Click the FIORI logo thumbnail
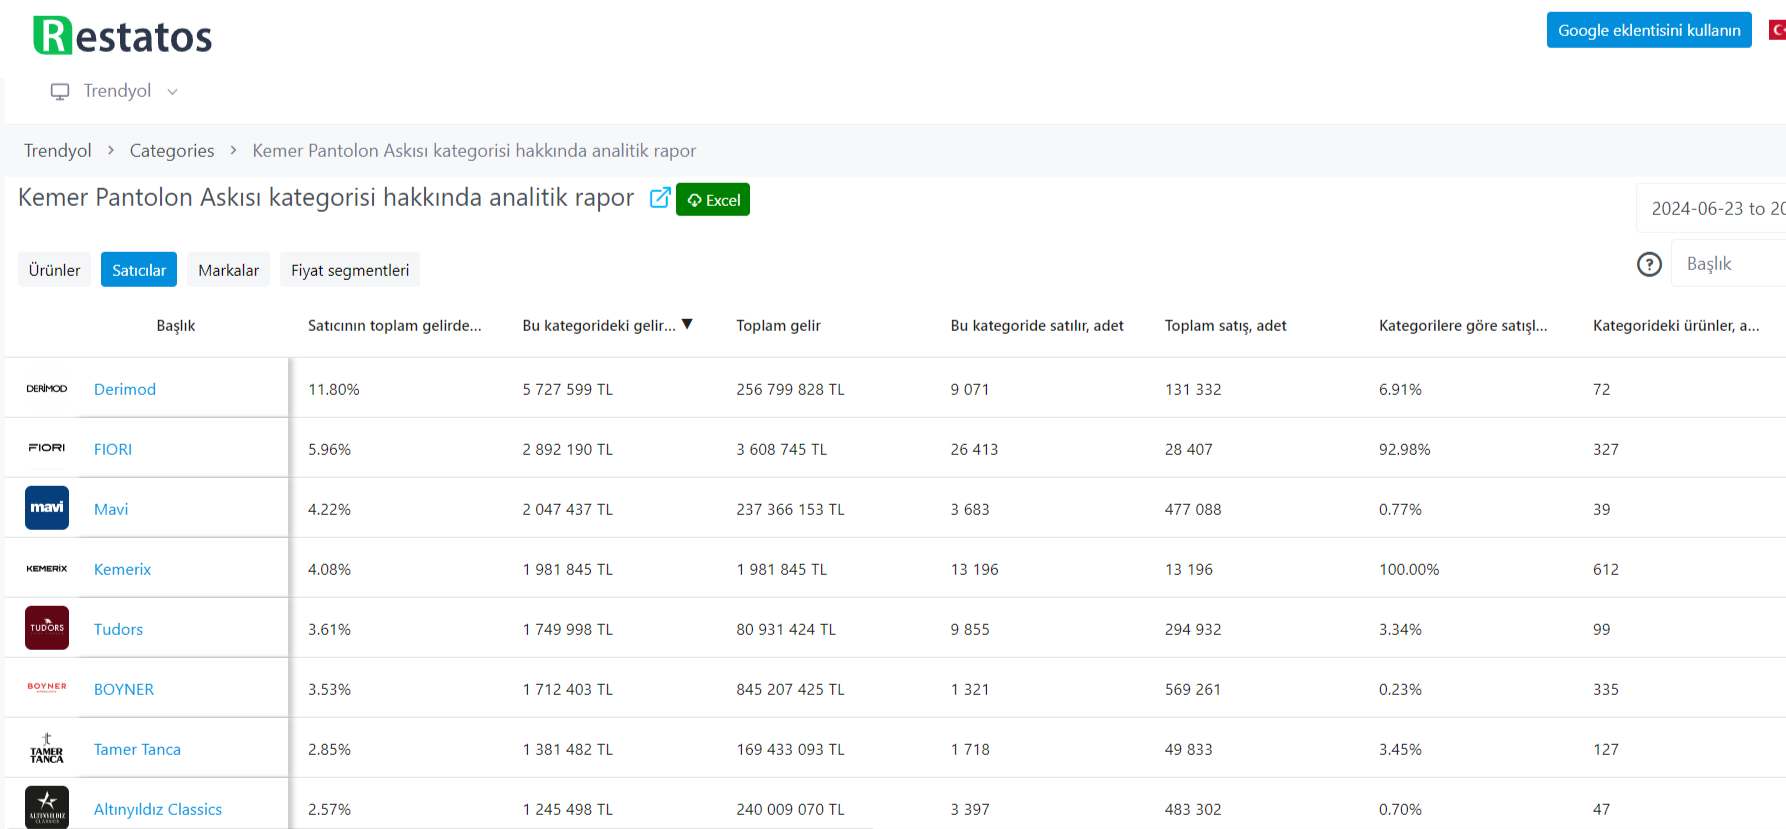Viewport: 1786px width, 829px height. [x=47, y=448]
